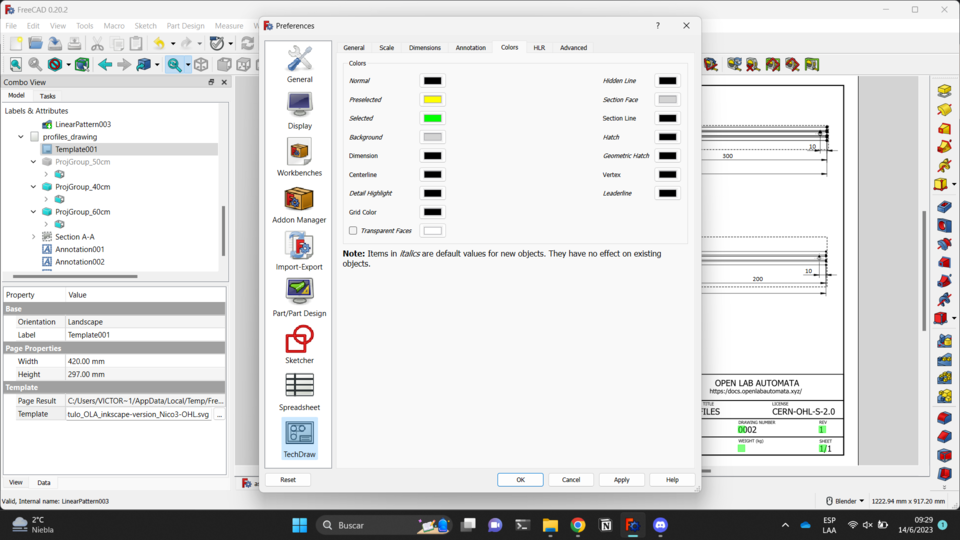Change the Hidden Line color swatch
960x540 pixels.
tap(667, 81)
